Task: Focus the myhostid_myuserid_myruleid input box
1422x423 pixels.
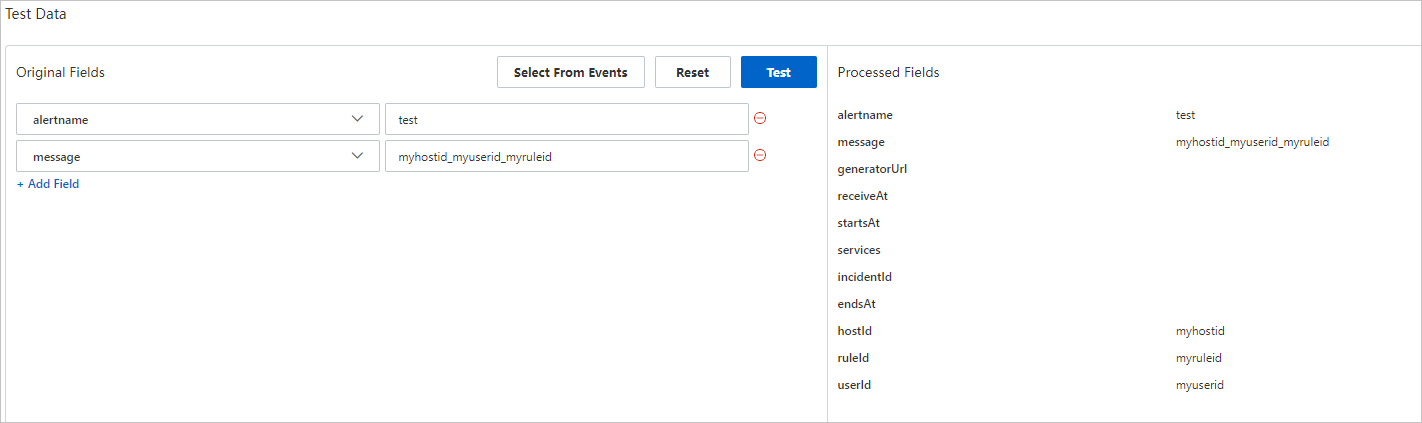Action: [x=566, y=156]
